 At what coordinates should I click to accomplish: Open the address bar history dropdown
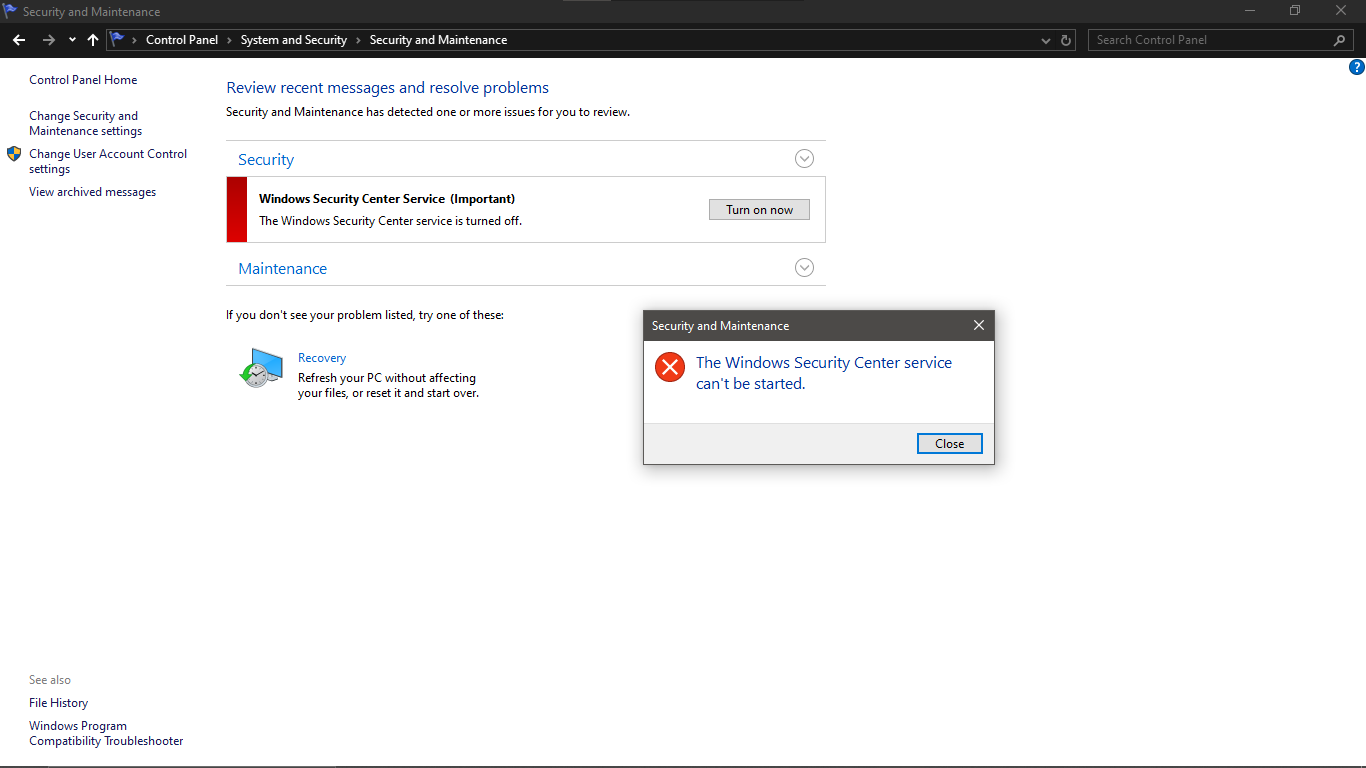coord(1046,41)
